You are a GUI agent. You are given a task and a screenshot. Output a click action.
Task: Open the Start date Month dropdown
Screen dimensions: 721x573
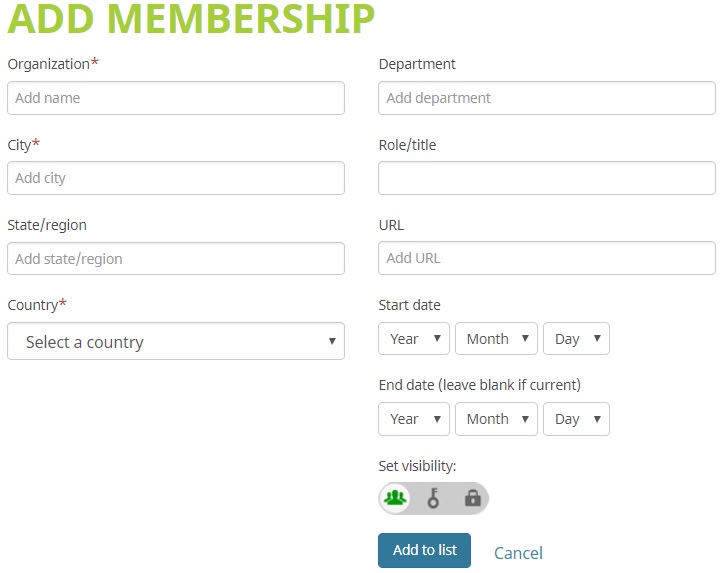click(x=496, y=338)
